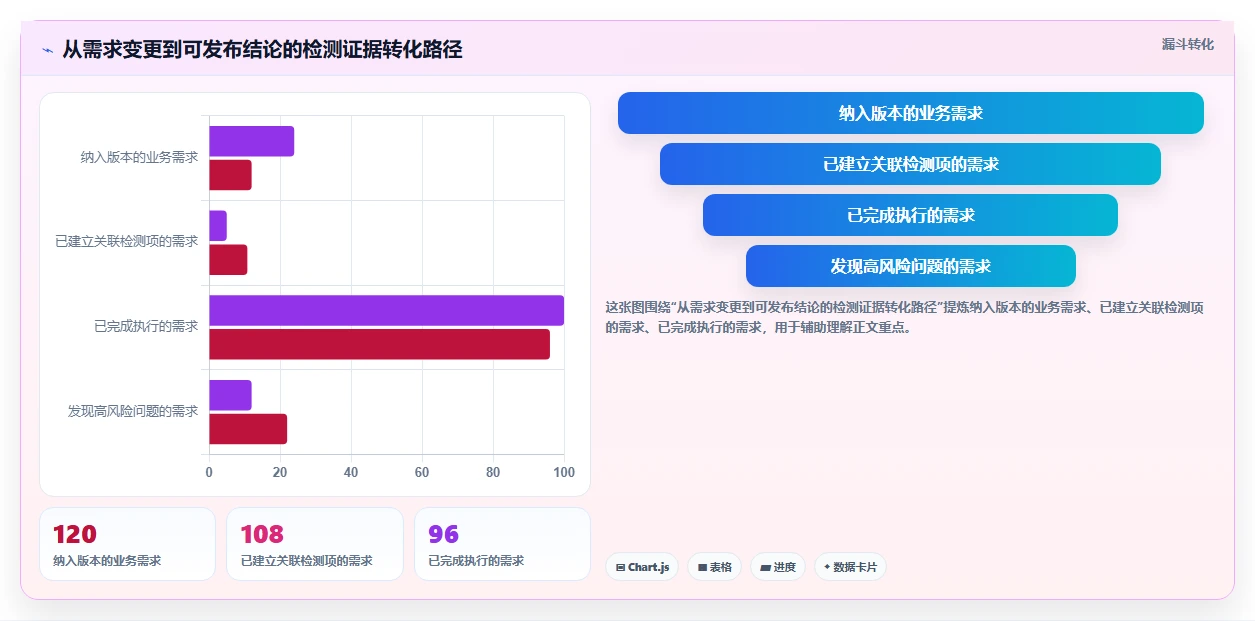Click the description paragraph starting with 这张图围绕
The width and height of the screenshot is (1255, 621).
tap(905, 317)
